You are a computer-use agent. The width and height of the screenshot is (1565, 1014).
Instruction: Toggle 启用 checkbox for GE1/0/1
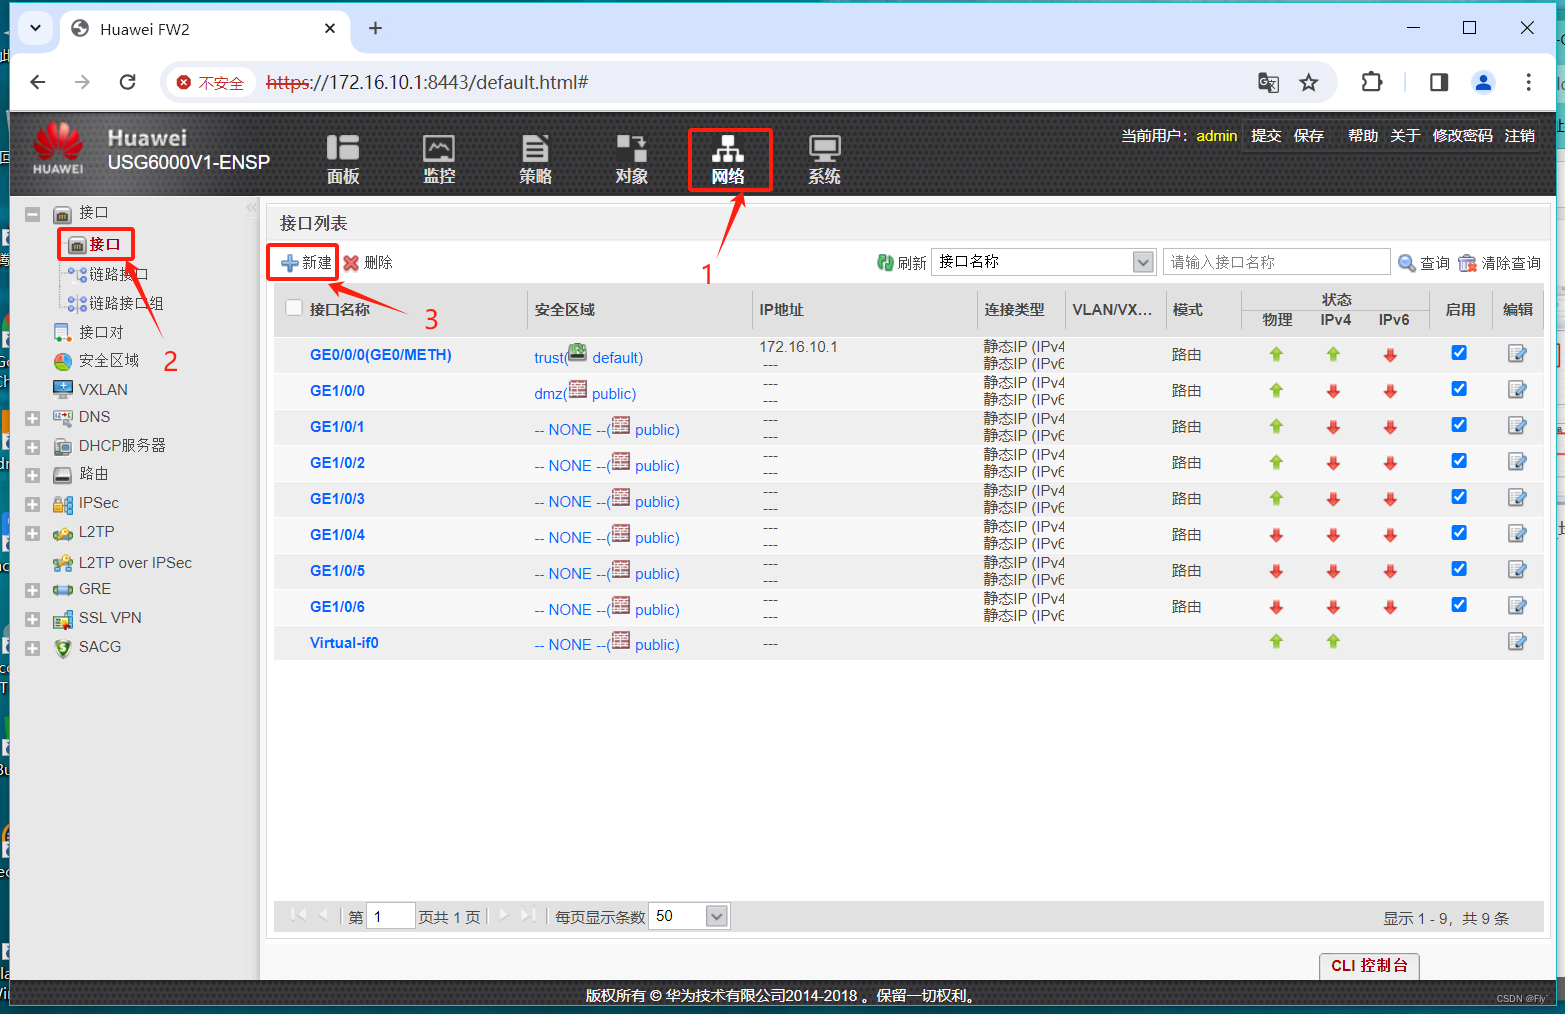point(1459,424)
